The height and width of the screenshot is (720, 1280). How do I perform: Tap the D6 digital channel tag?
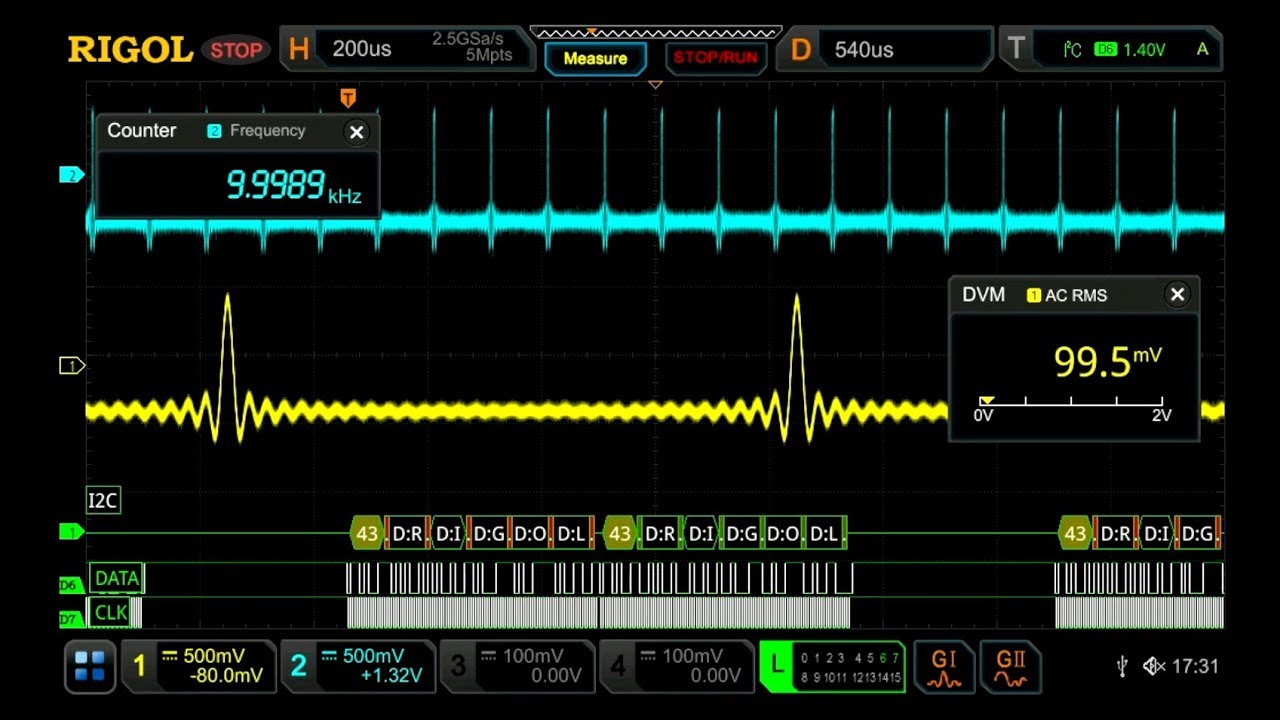tap(69, 584)
